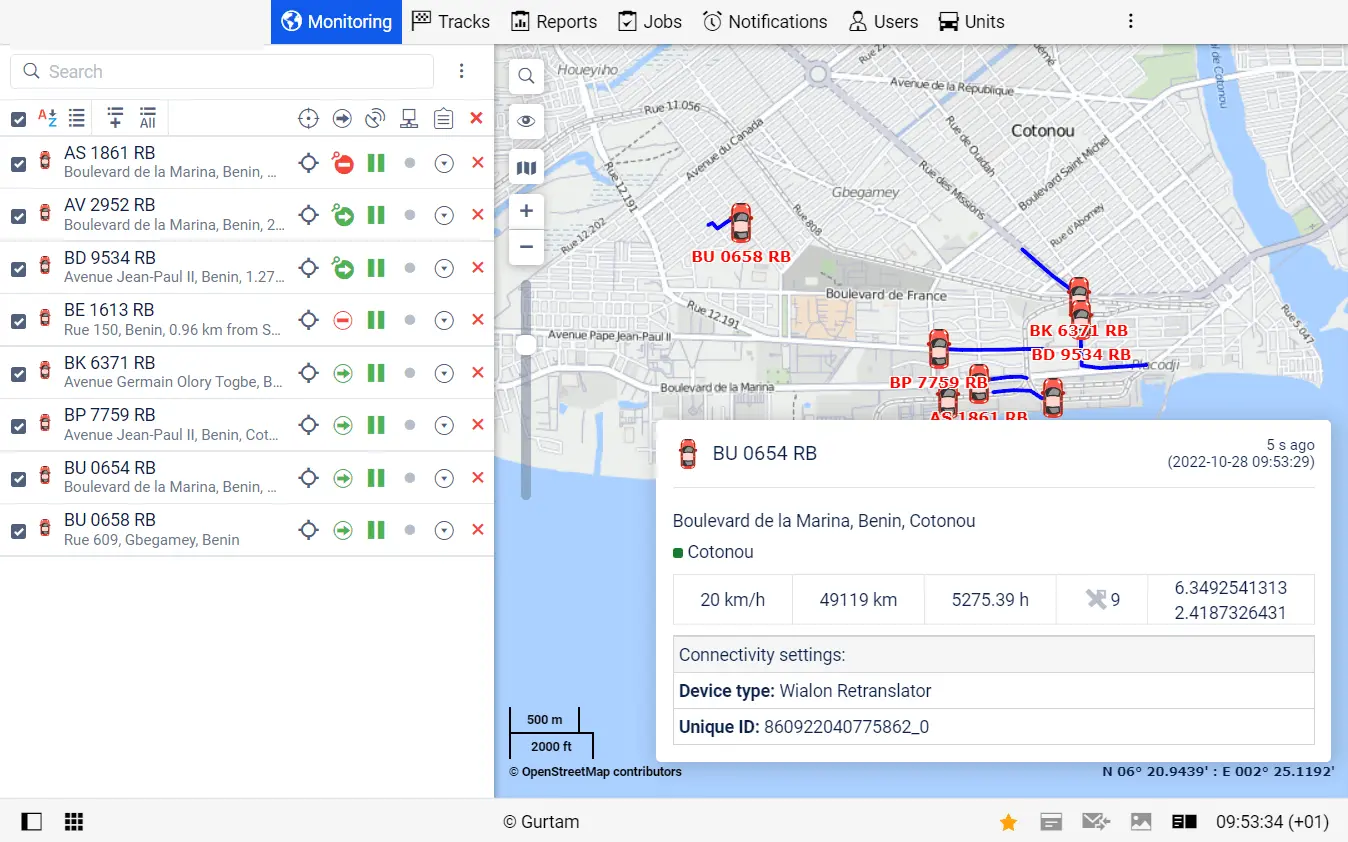
Task: Open the map search magnifier tool
Action: tap(526, 76)
